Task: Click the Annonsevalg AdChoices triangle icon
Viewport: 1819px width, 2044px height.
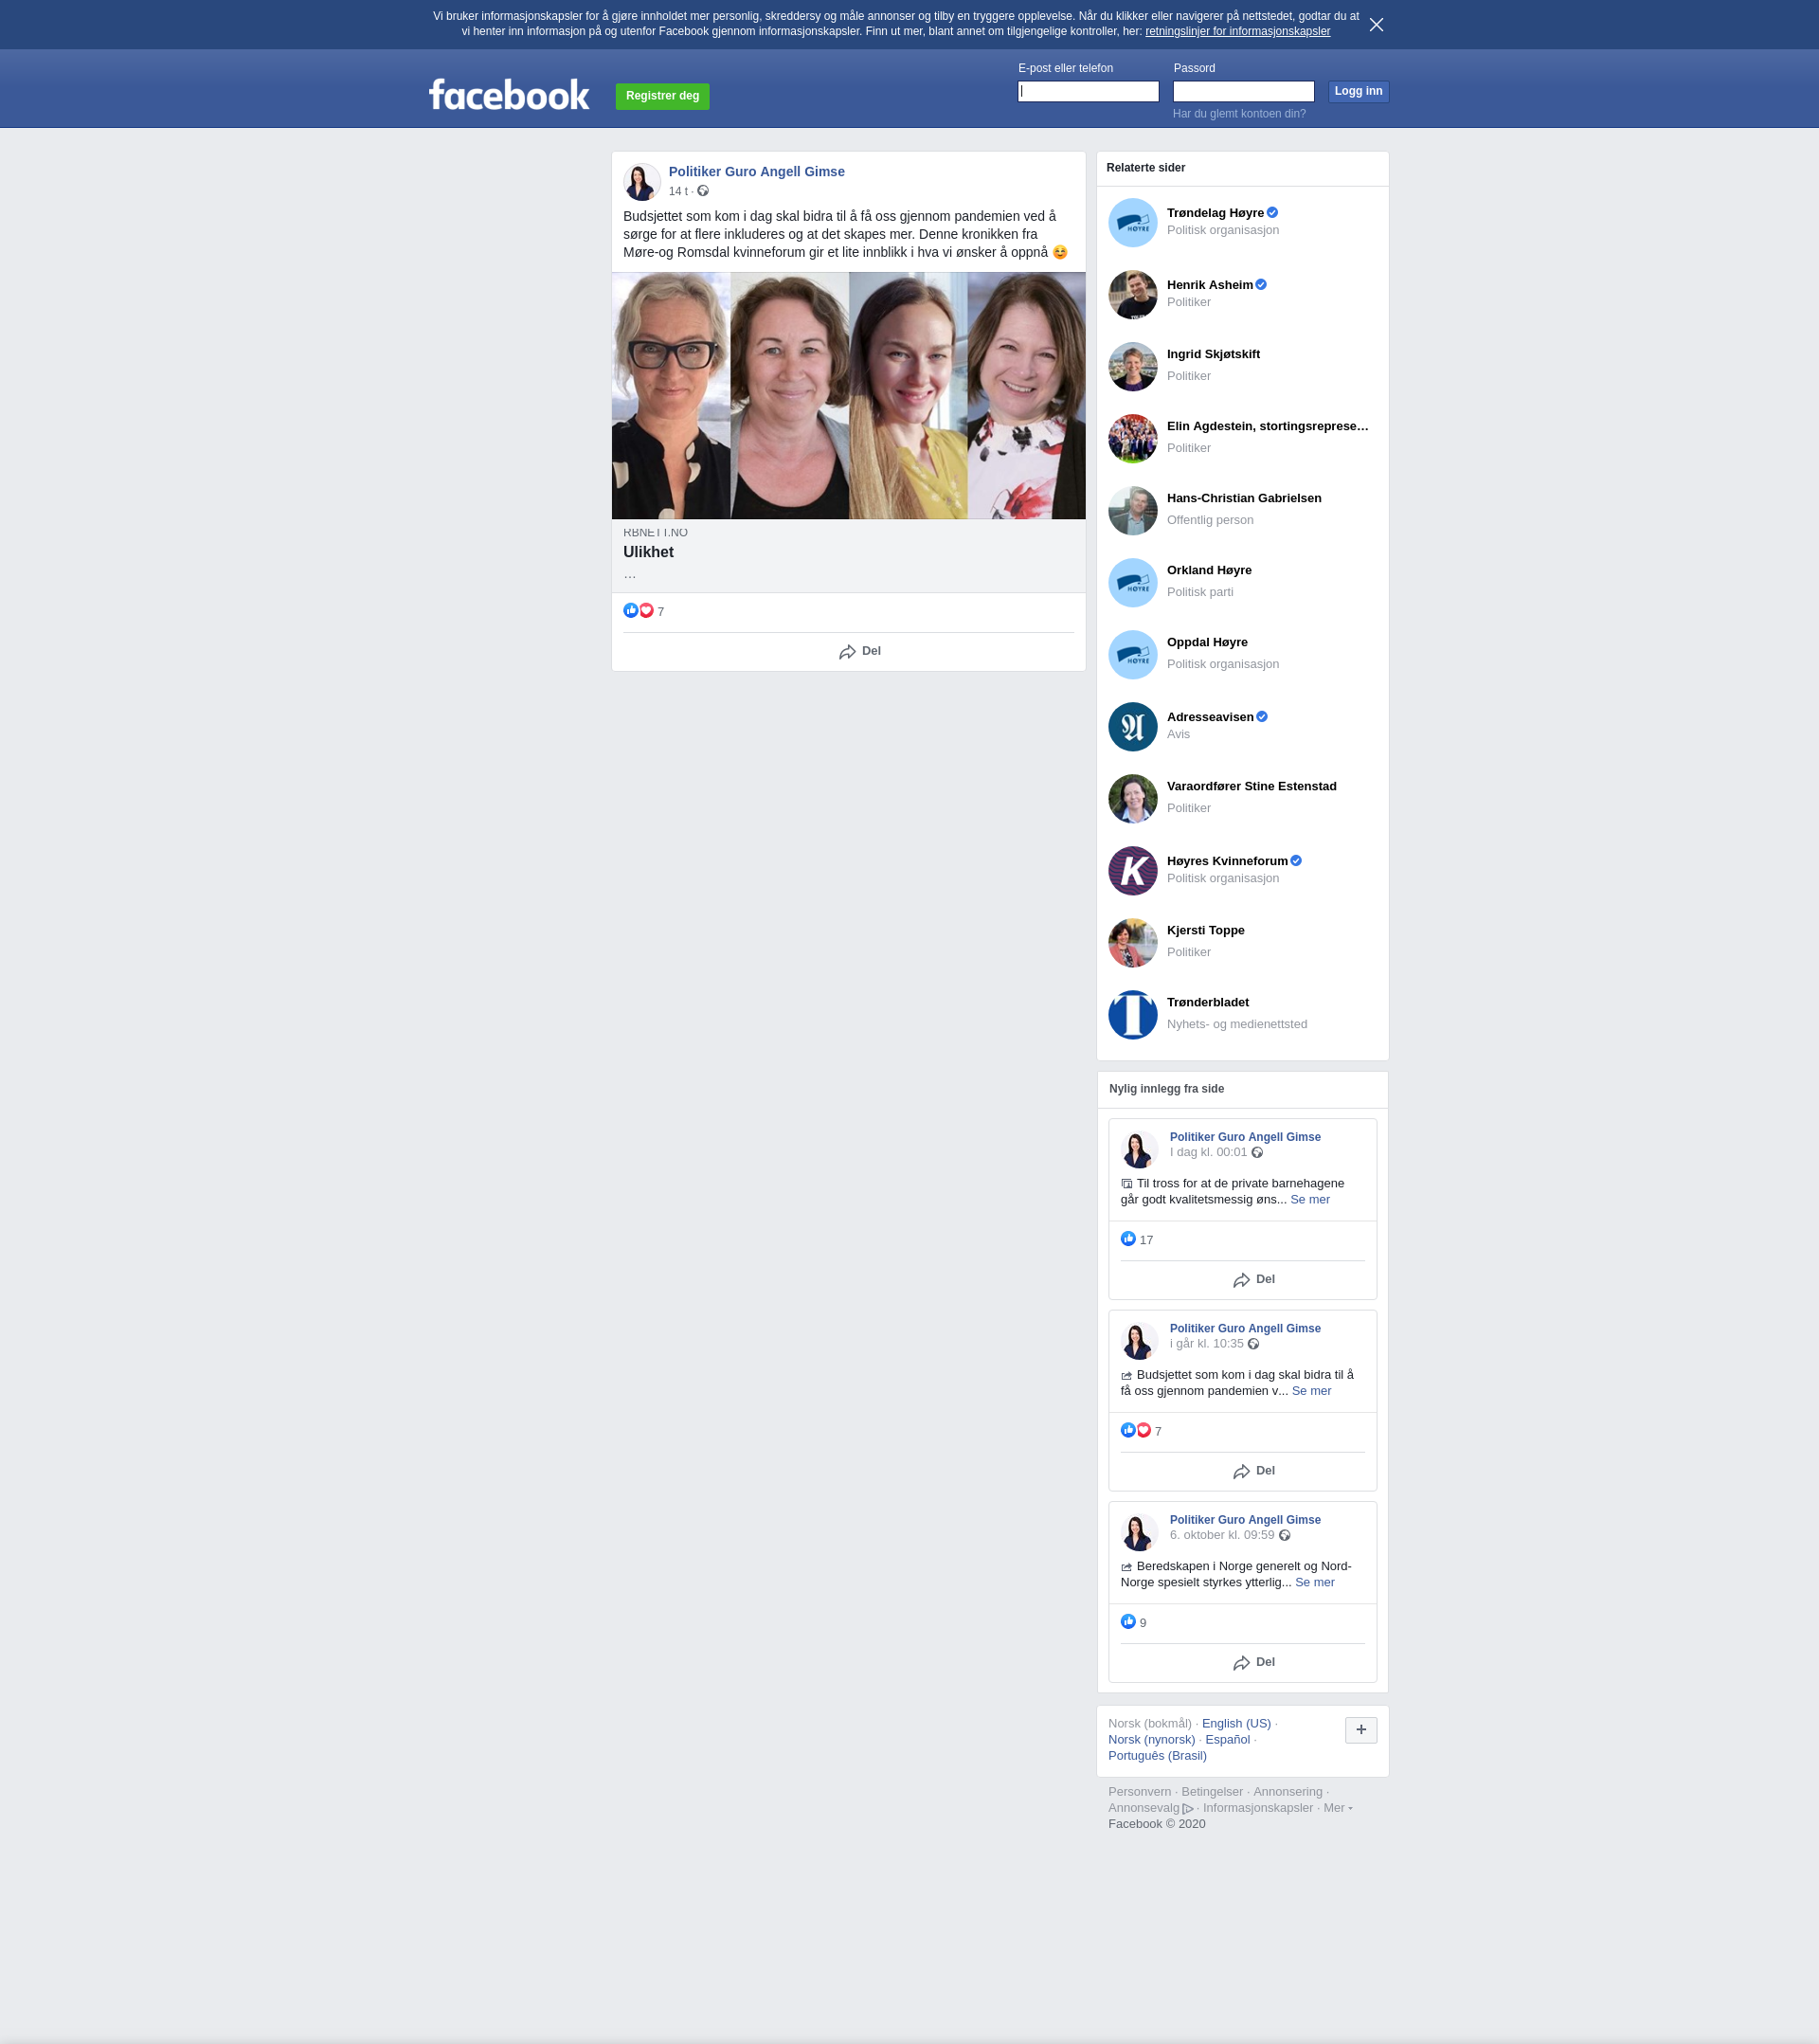Action: point(1188,1808)
